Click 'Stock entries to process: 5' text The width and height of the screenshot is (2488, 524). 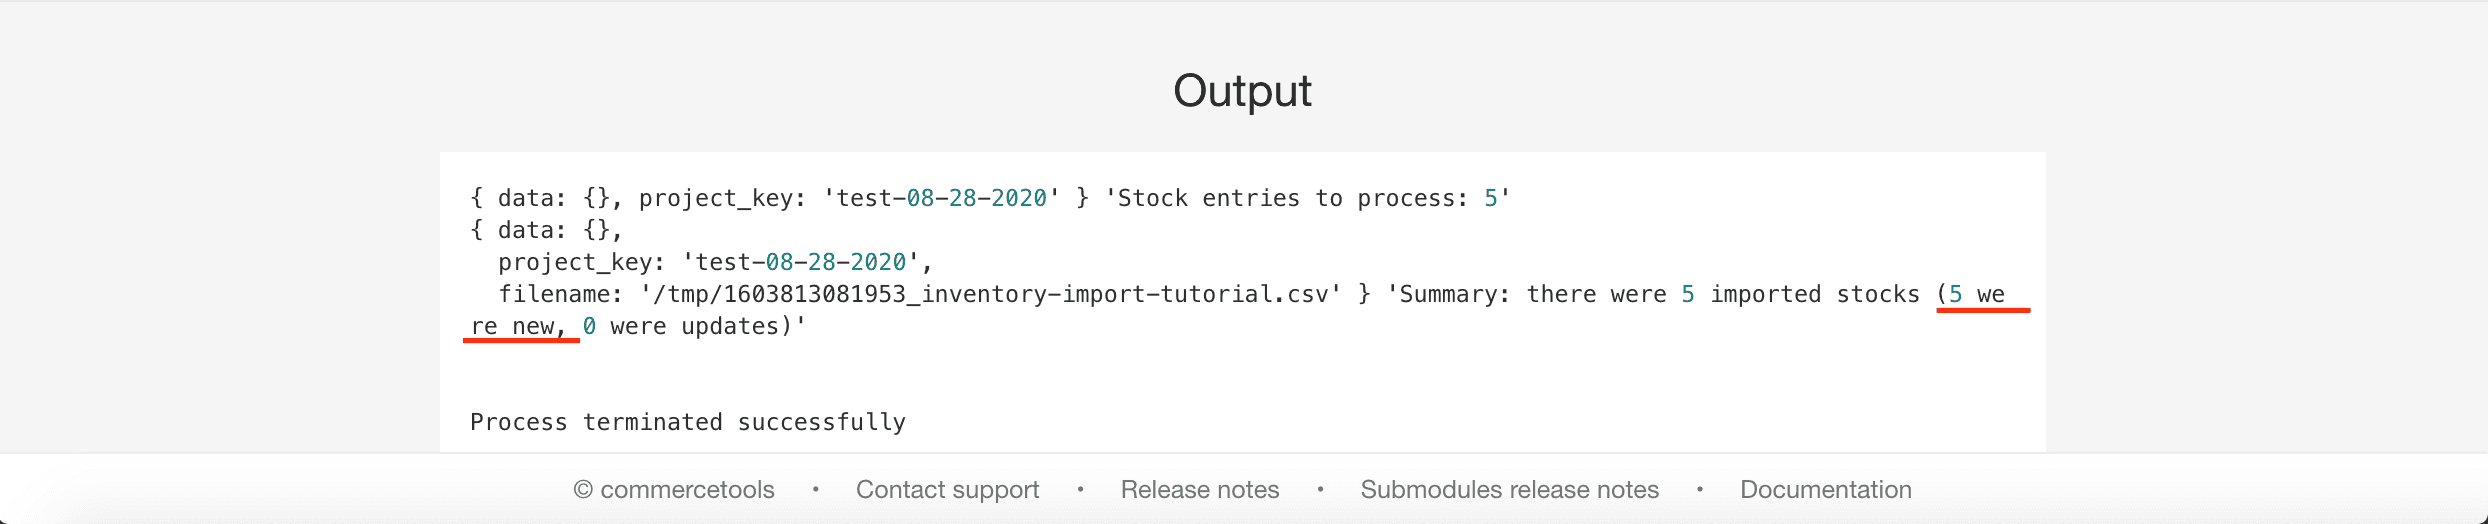pyautogui.click(x=1307, y=198)
